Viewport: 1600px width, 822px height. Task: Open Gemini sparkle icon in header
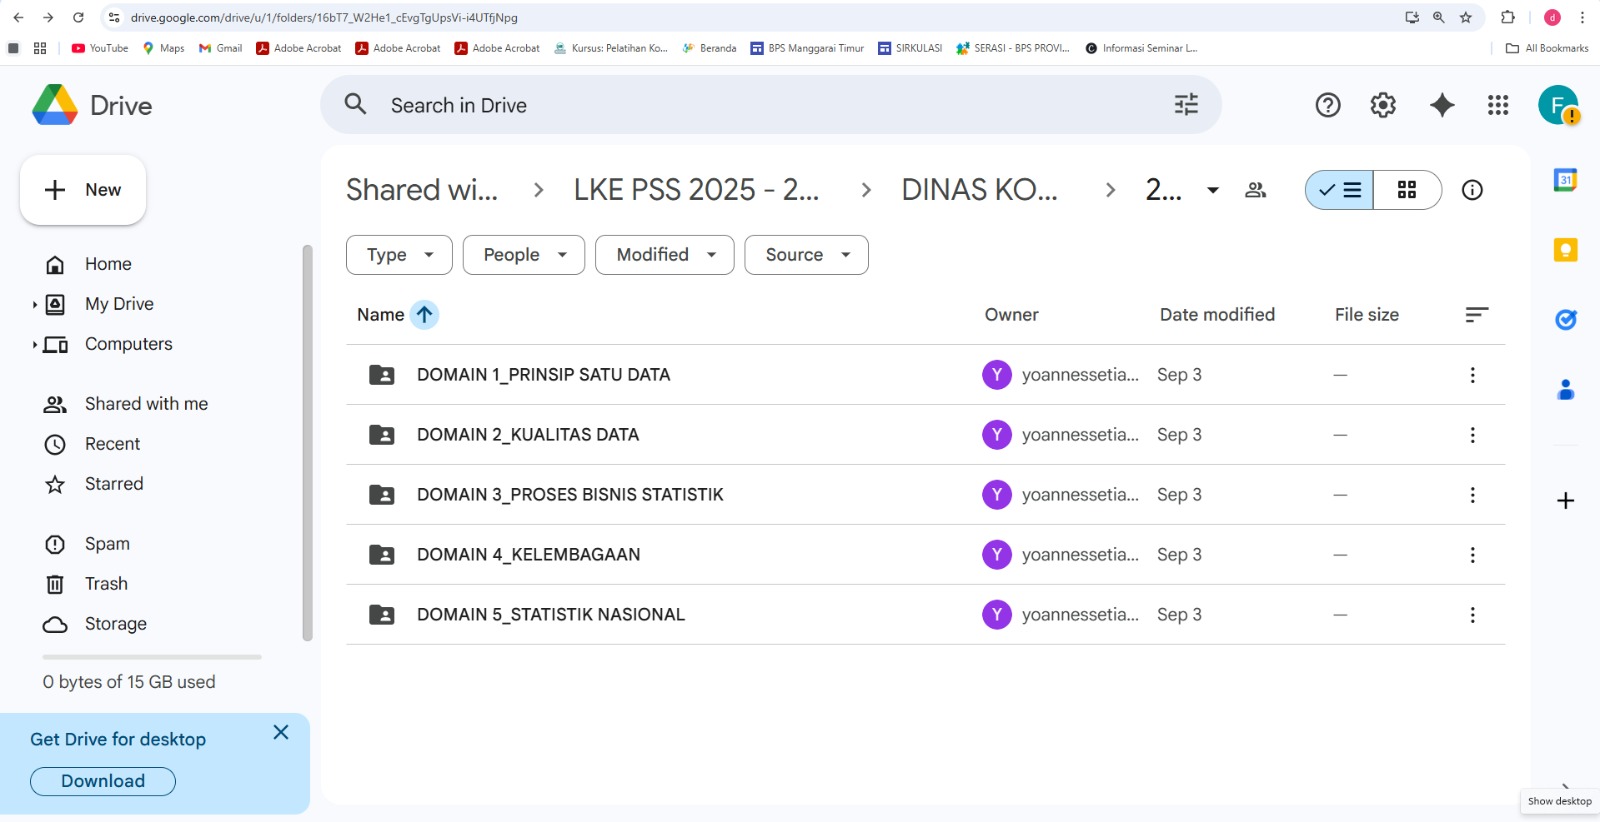click(x=1441, y=105)
